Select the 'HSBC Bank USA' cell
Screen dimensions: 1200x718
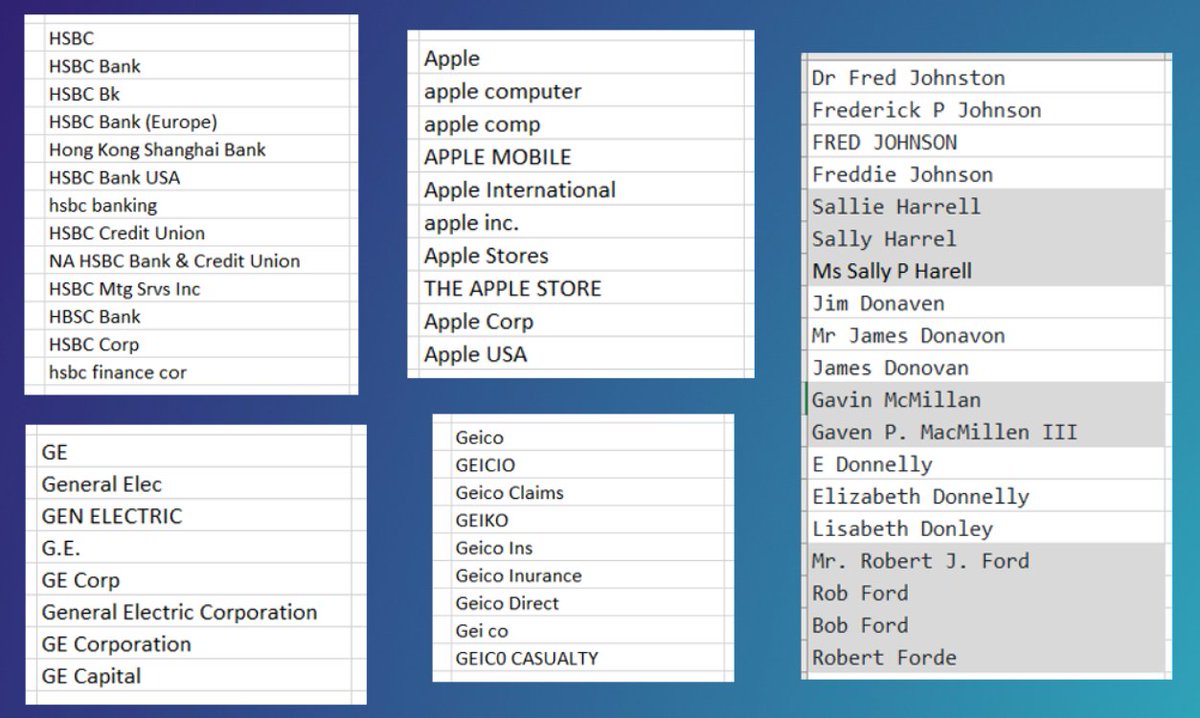point(195,178)
